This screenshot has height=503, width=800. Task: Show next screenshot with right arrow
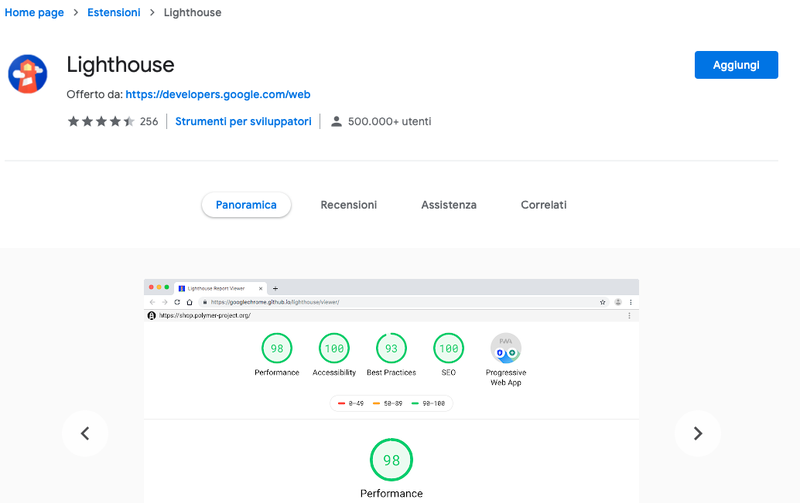697,434
